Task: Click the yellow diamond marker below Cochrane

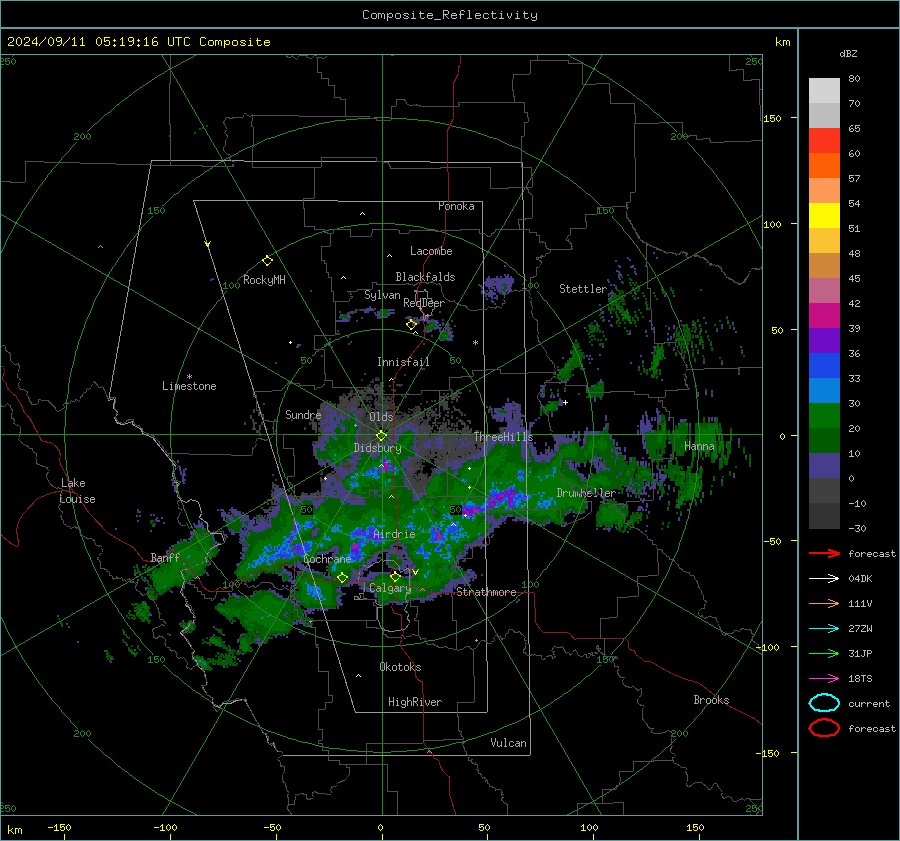Action: (343, 578)
